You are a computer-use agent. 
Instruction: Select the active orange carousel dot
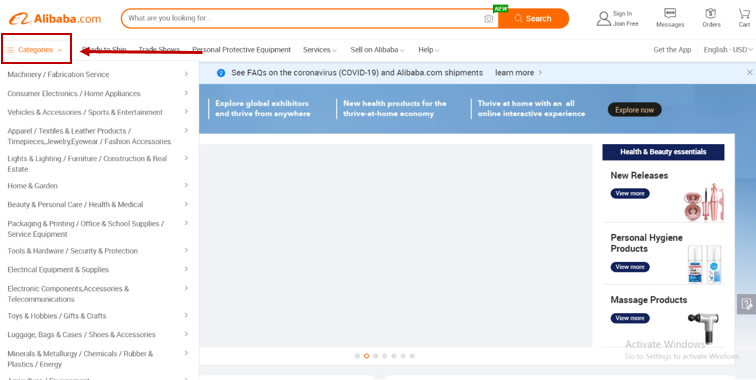[366, 356]
